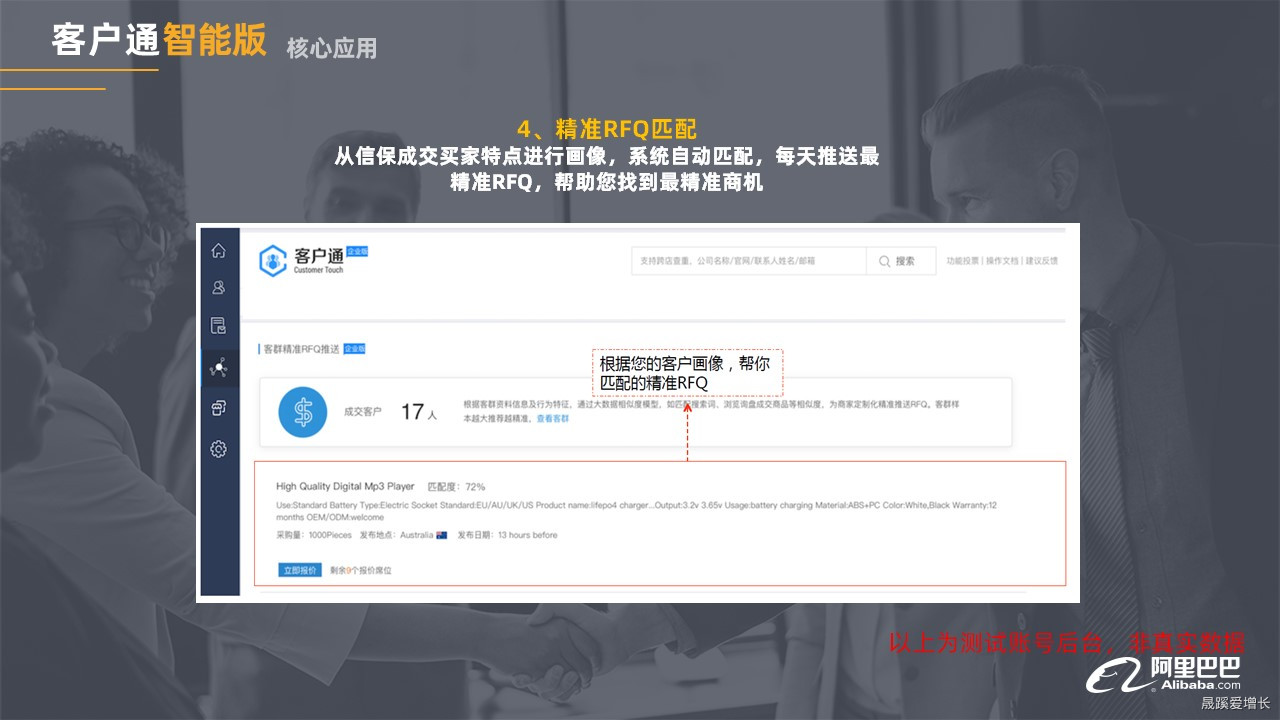This screenshot has width=1280, height=720.
Task: Open the customer person icon in the sidebar
Action: [218, 288]
